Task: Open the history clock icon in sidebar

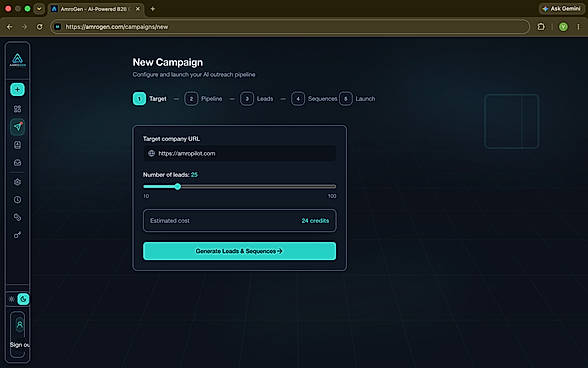Action: point(17,200)
